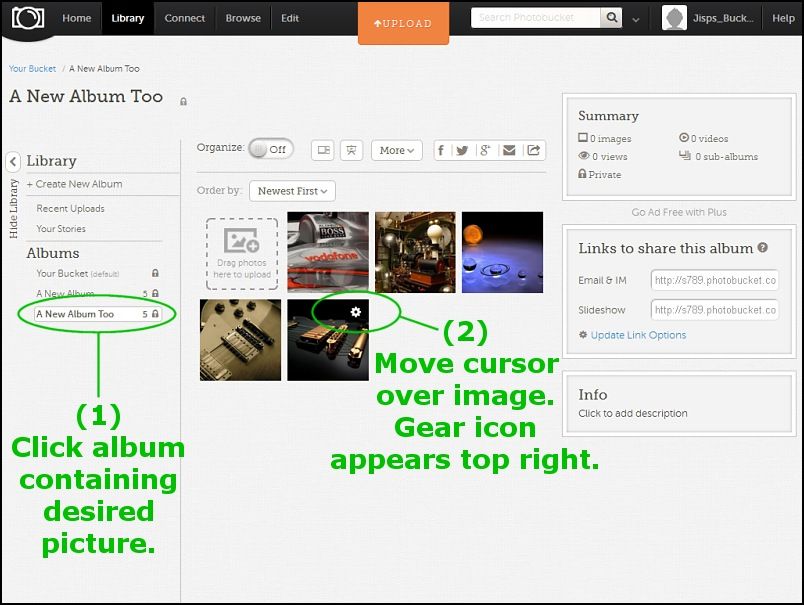Click Update Link Options link
The width and height of the screenshot is (804, 605).
coord(638,335)
